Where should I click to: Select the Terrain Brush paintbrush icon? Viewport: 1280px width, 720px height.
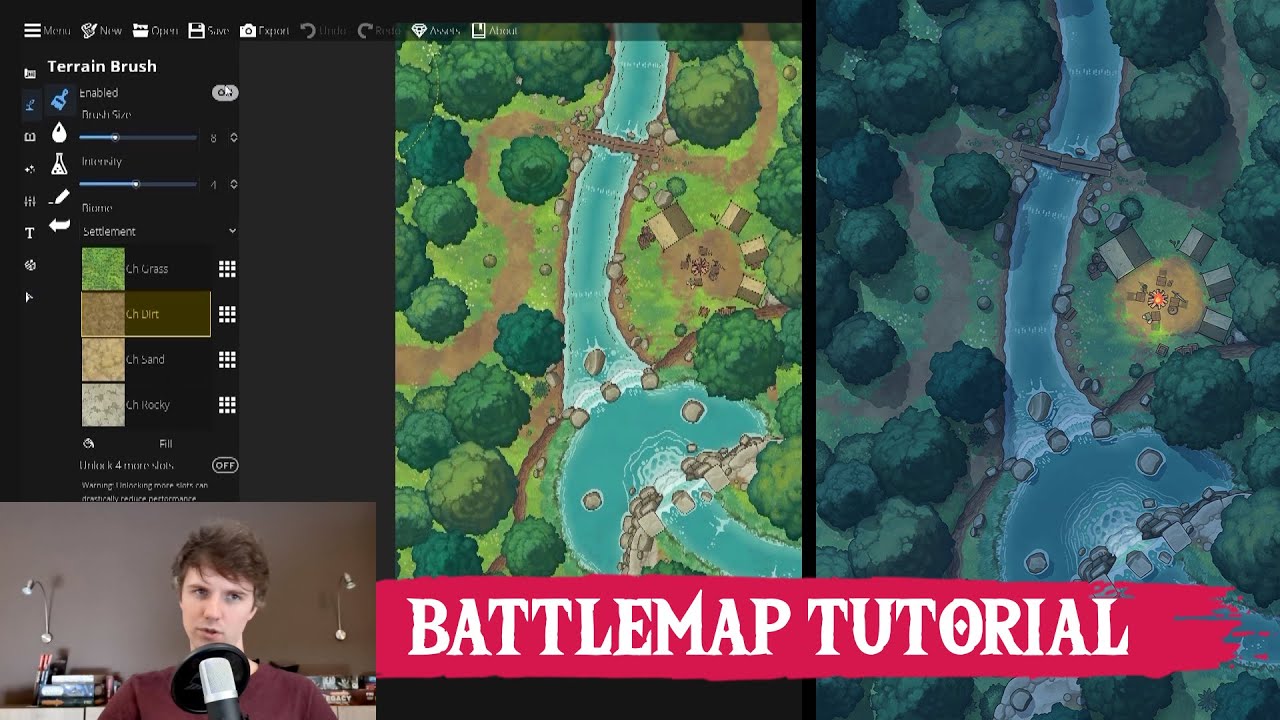point(59,98)
